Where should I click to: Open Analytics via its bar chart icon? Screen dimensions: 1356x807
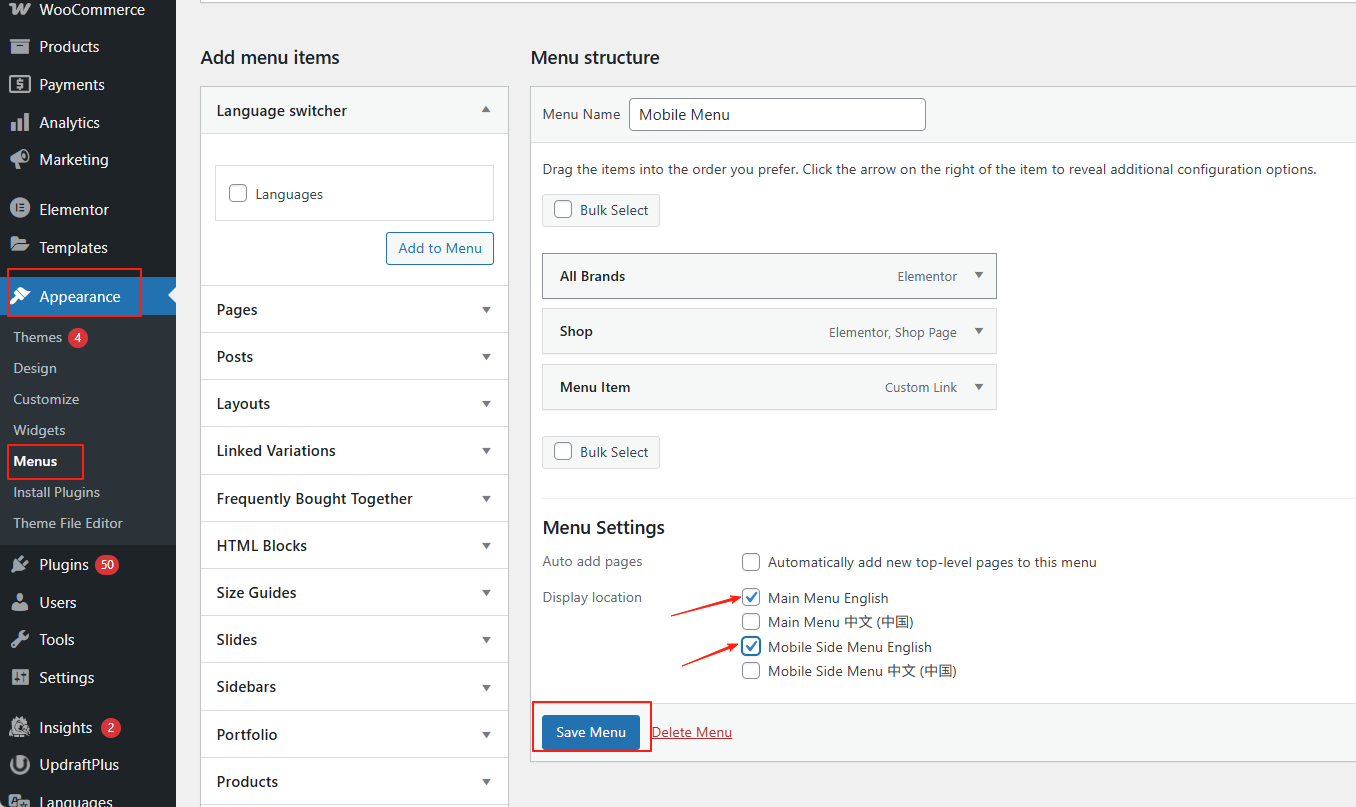(x=19, y=123)
